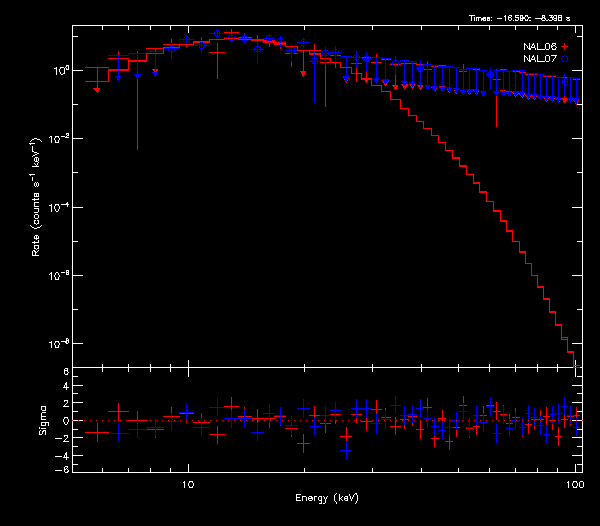This screenshot has height=526, width=600.
Task: Click the Times range text at top right
Action: [525, 18]
